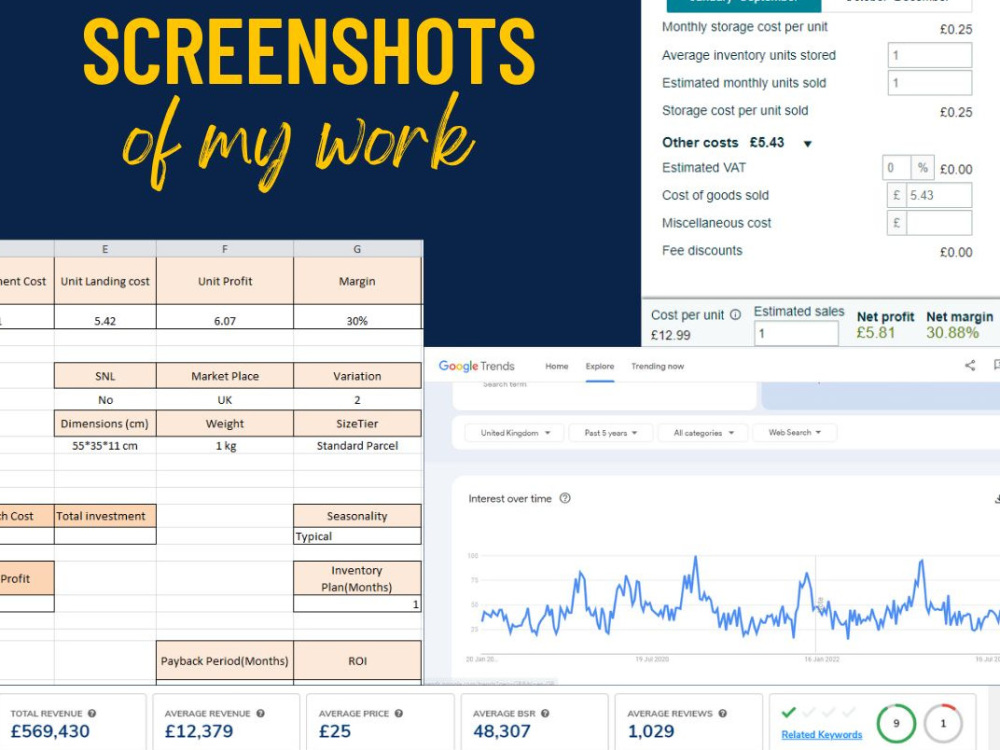
Task: Click the Unit Landing cost header cell
Action: pos(105,281)
